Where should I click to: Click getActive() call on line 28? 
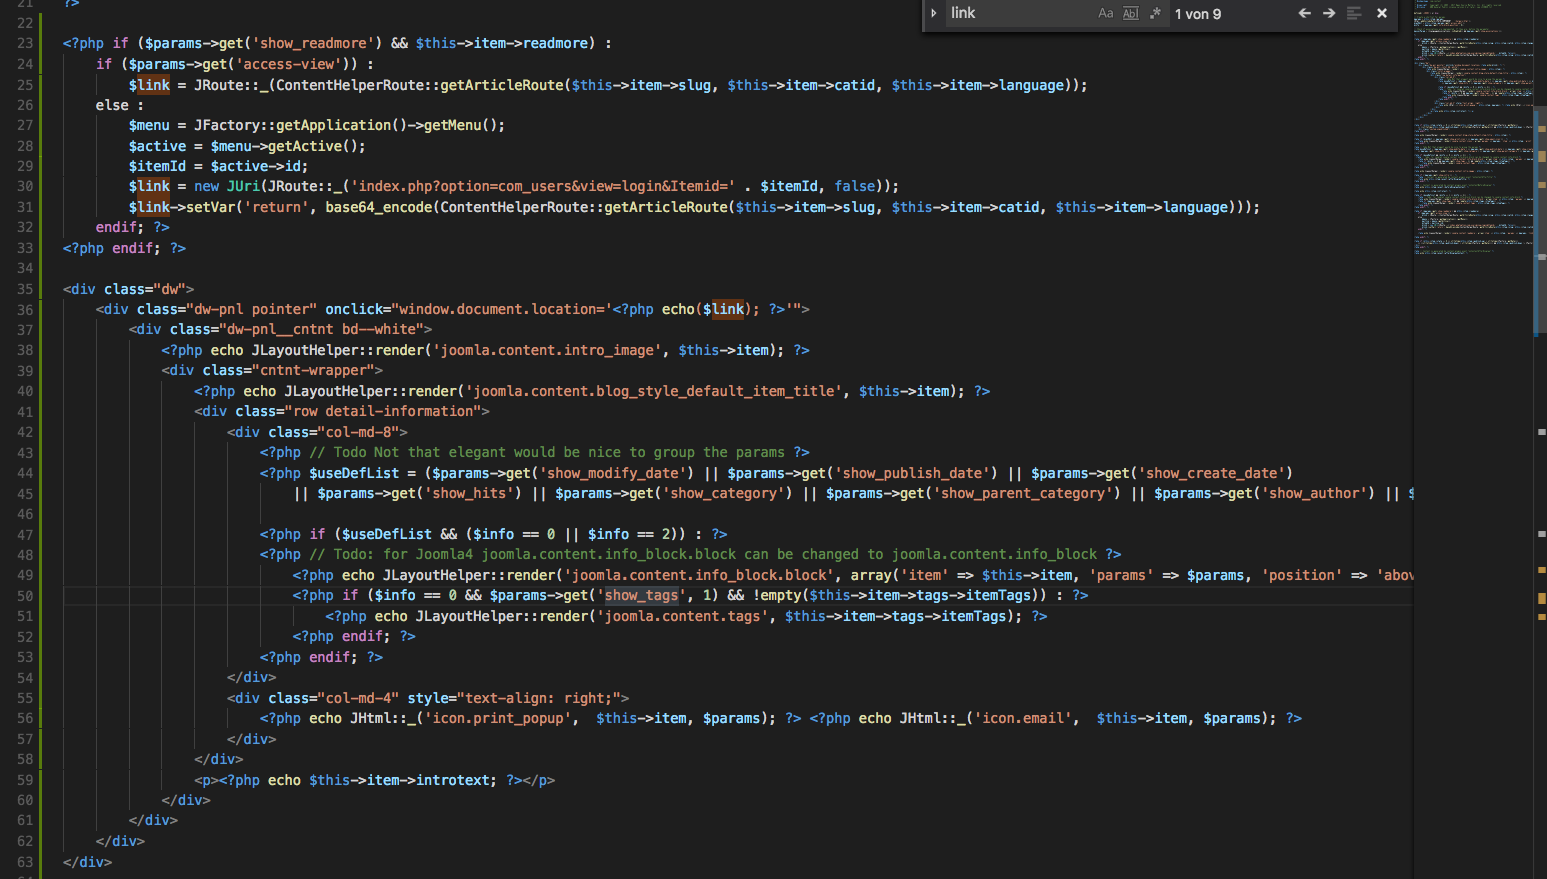(x=313, y=146)
